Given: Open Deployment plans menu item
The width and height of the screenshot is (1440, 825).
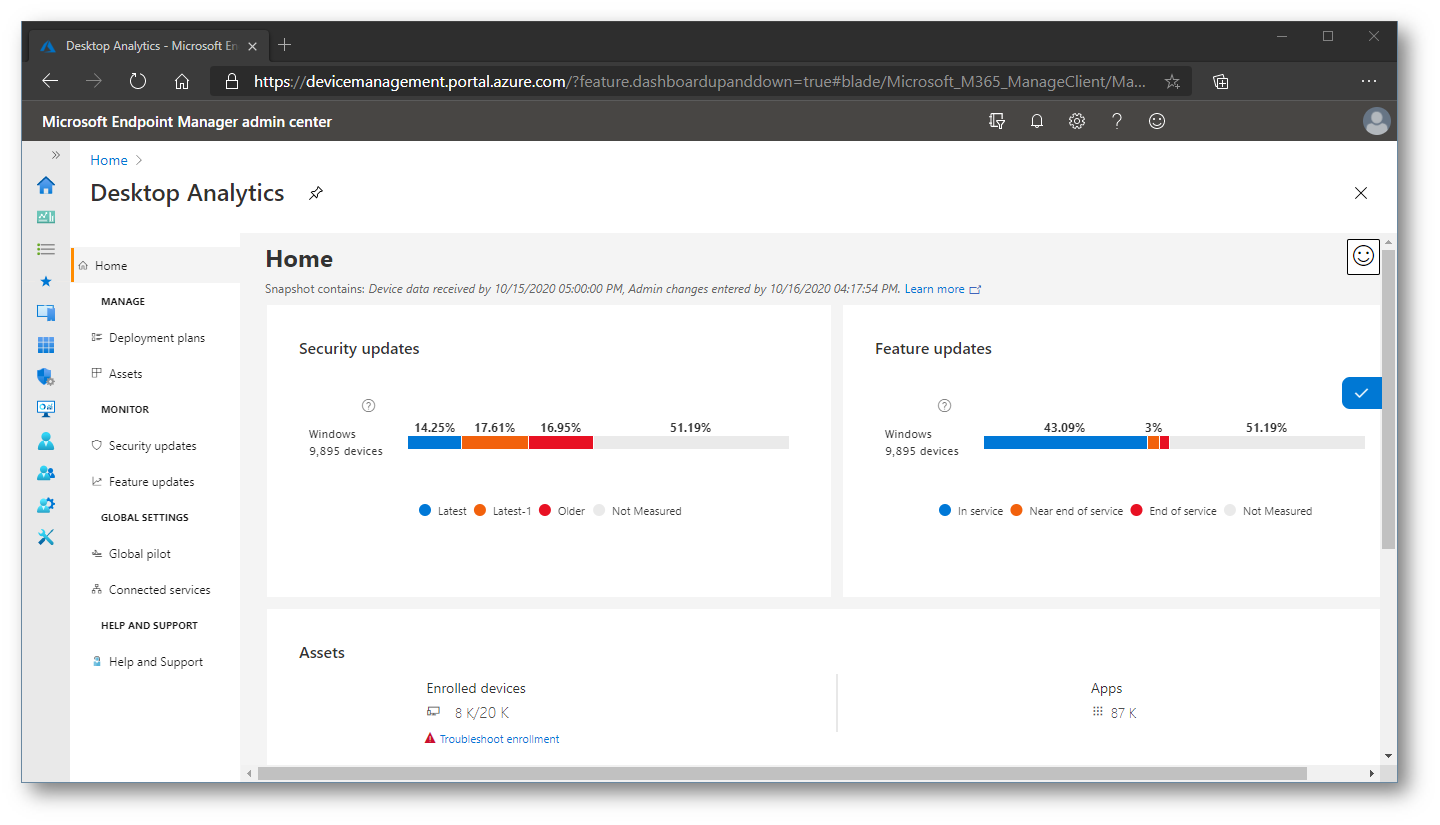Looking at the screenshot, I should point(156,338).
